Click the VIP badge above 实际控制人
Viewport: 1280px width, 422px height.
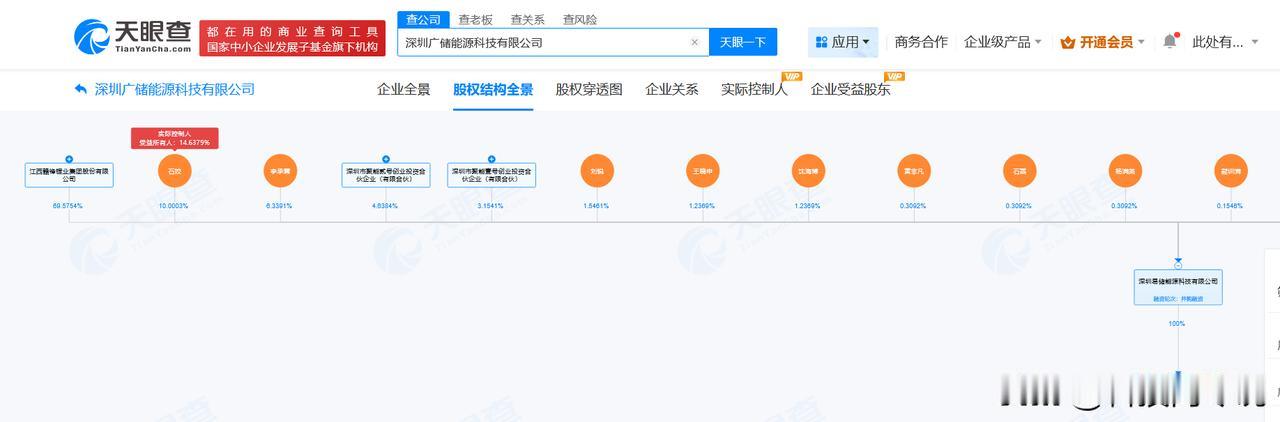point(792,76)
